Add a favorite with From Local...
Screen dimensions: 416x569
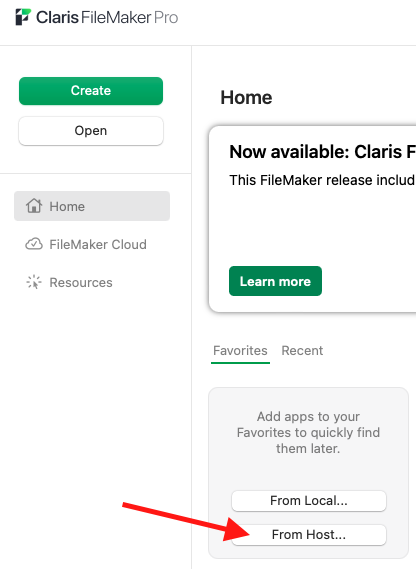pos(309,501)
